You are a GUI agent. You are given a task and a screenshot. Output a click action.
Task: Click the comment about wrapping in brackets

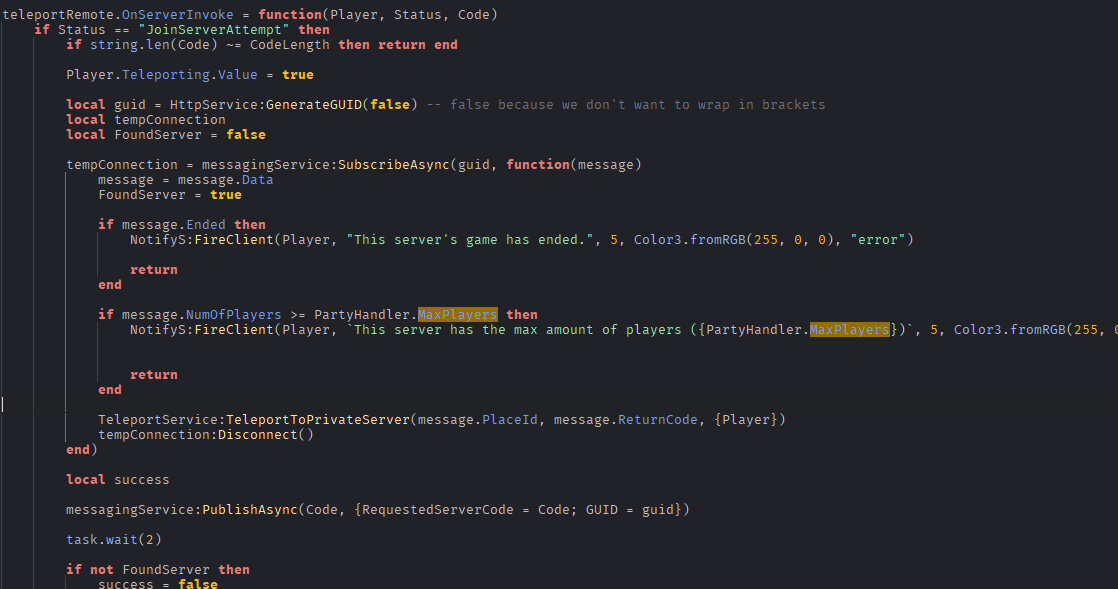coord(626,104)
